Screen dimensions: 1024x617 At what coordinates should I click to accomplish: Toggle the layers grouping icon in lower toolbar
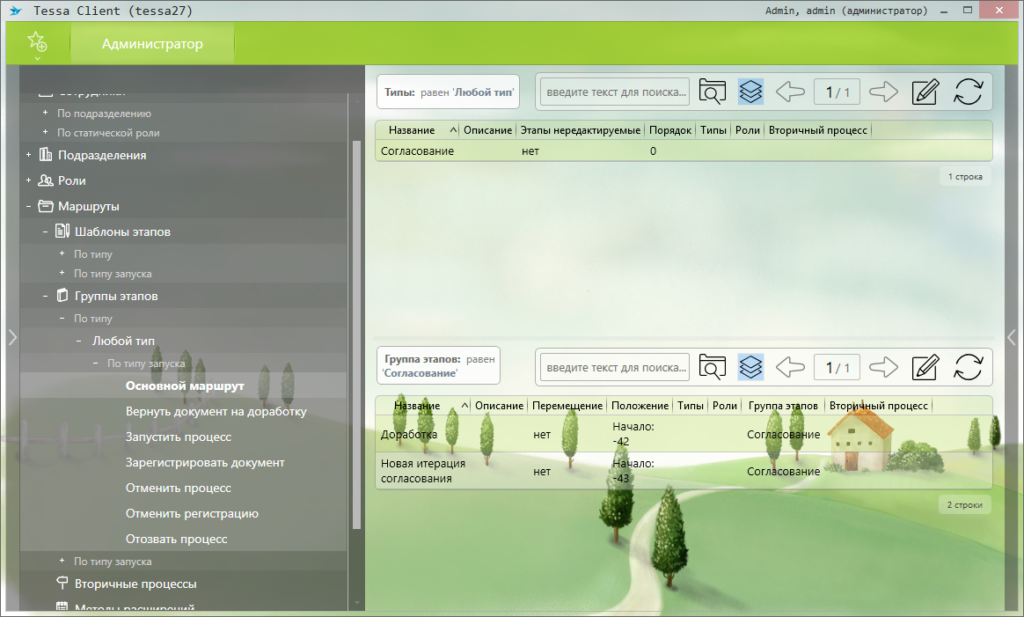coord(750,367)
